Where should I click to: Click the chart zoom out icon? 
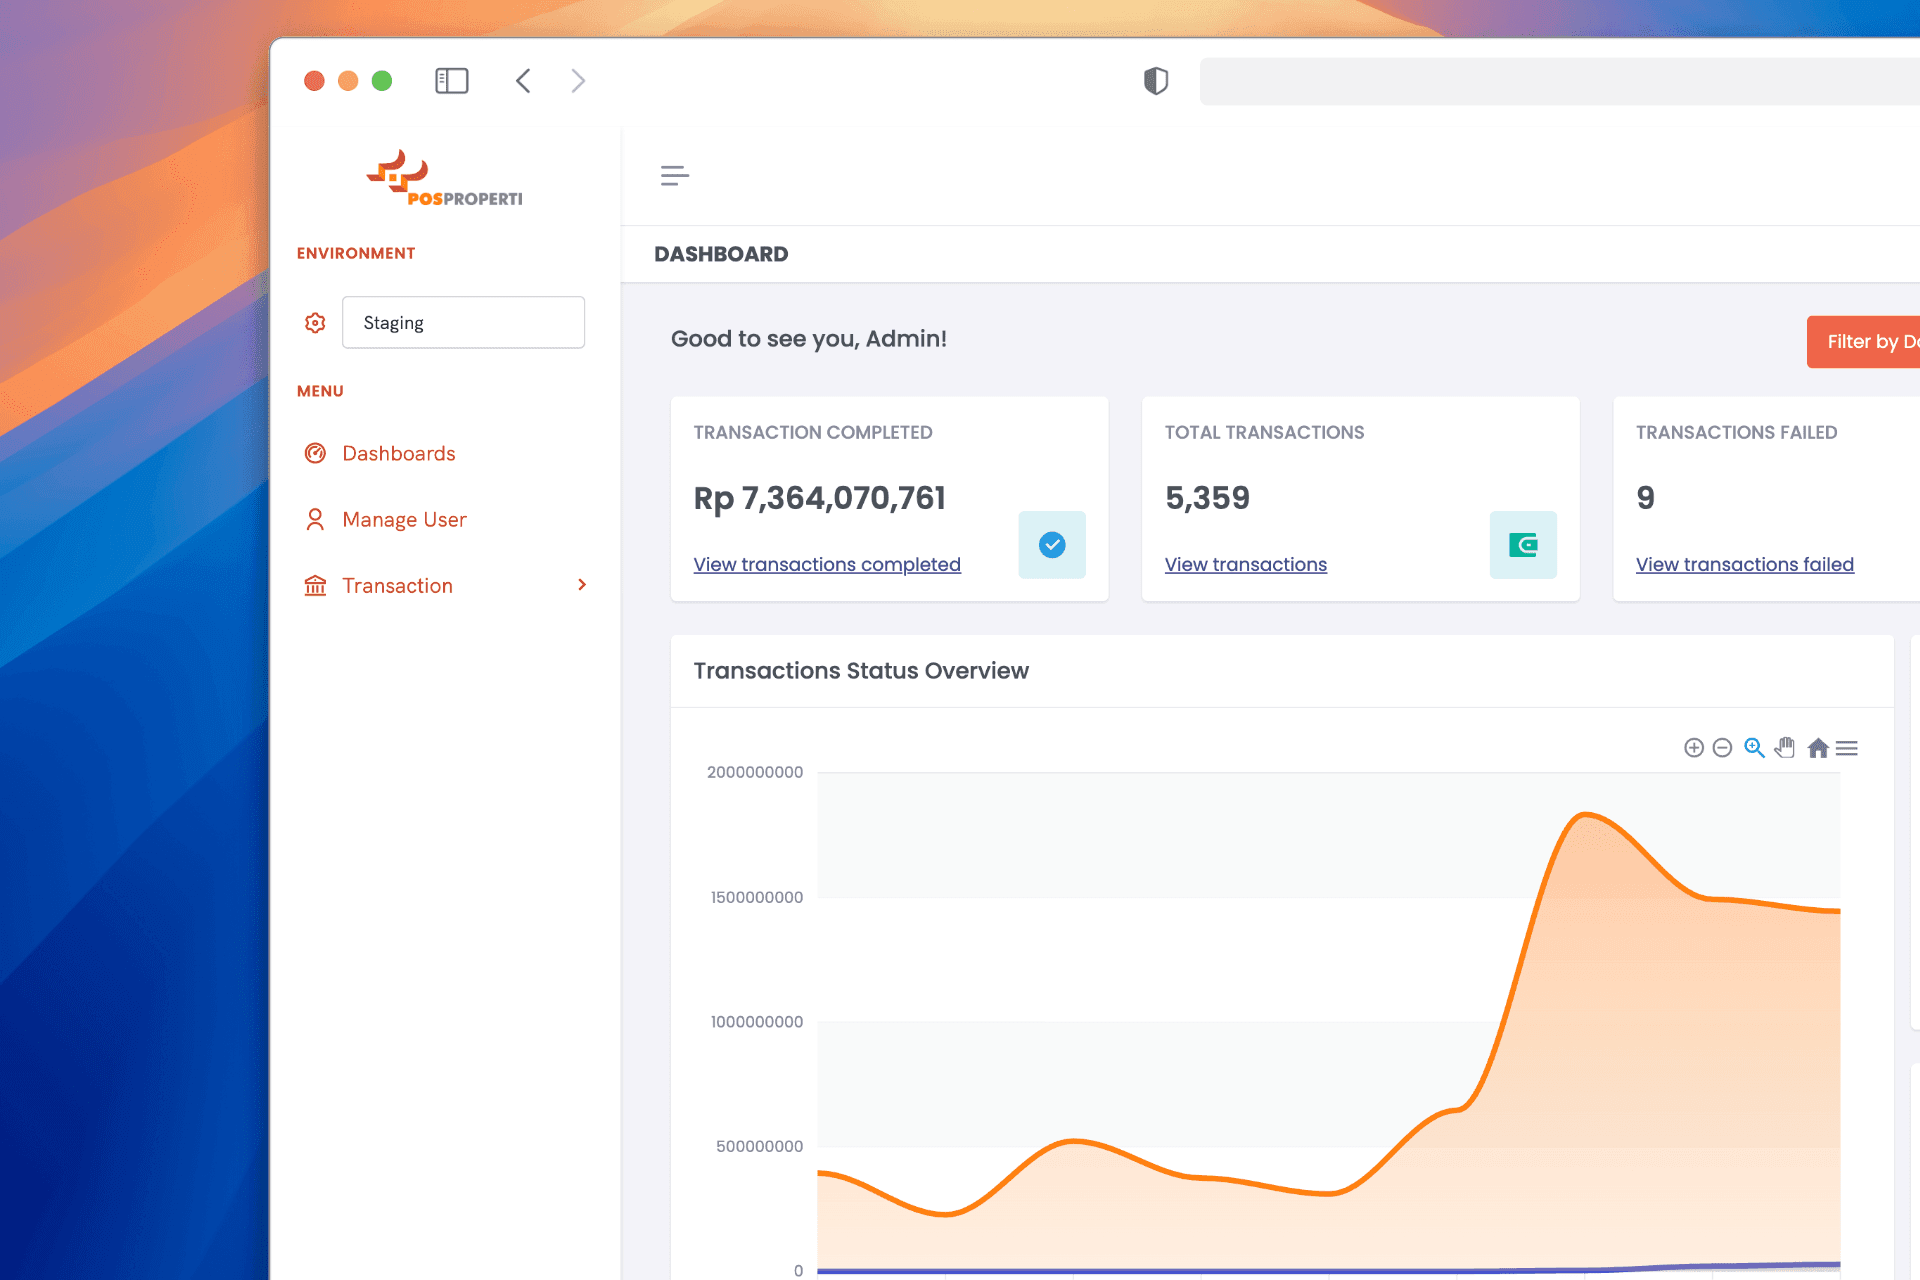pos(1722,748)
